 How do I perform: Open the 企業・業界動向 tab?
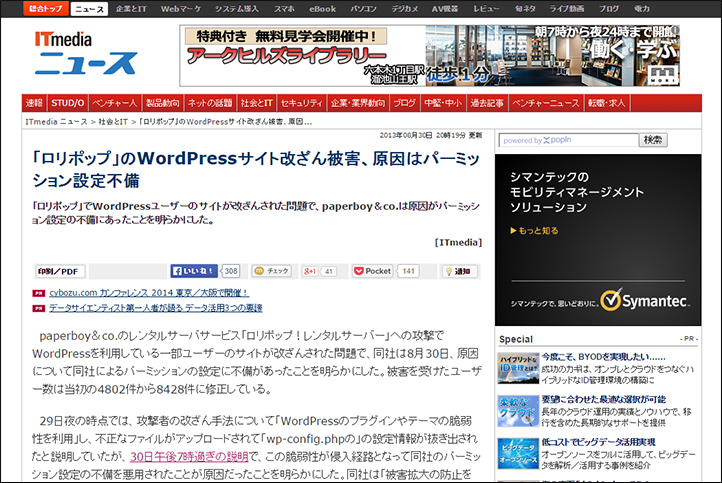coord(358,103)
